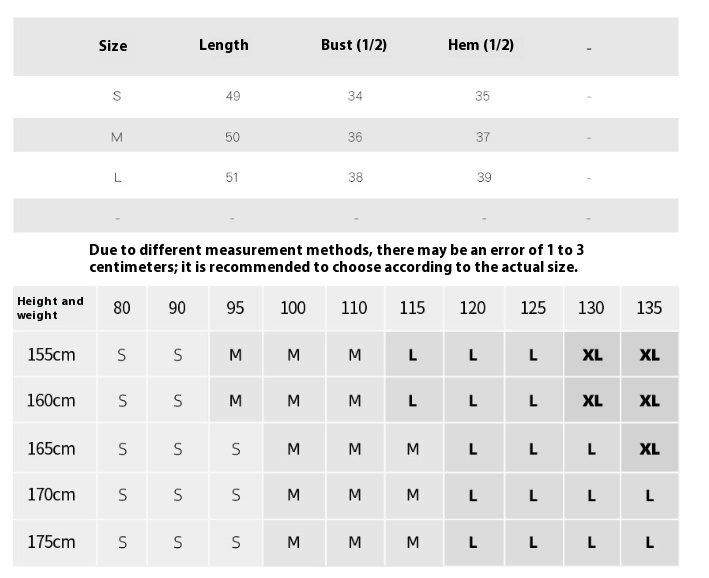The width and height of the screenshot is (709, 578).
Task: Click the Size column header
Action: tap(113, 46)
